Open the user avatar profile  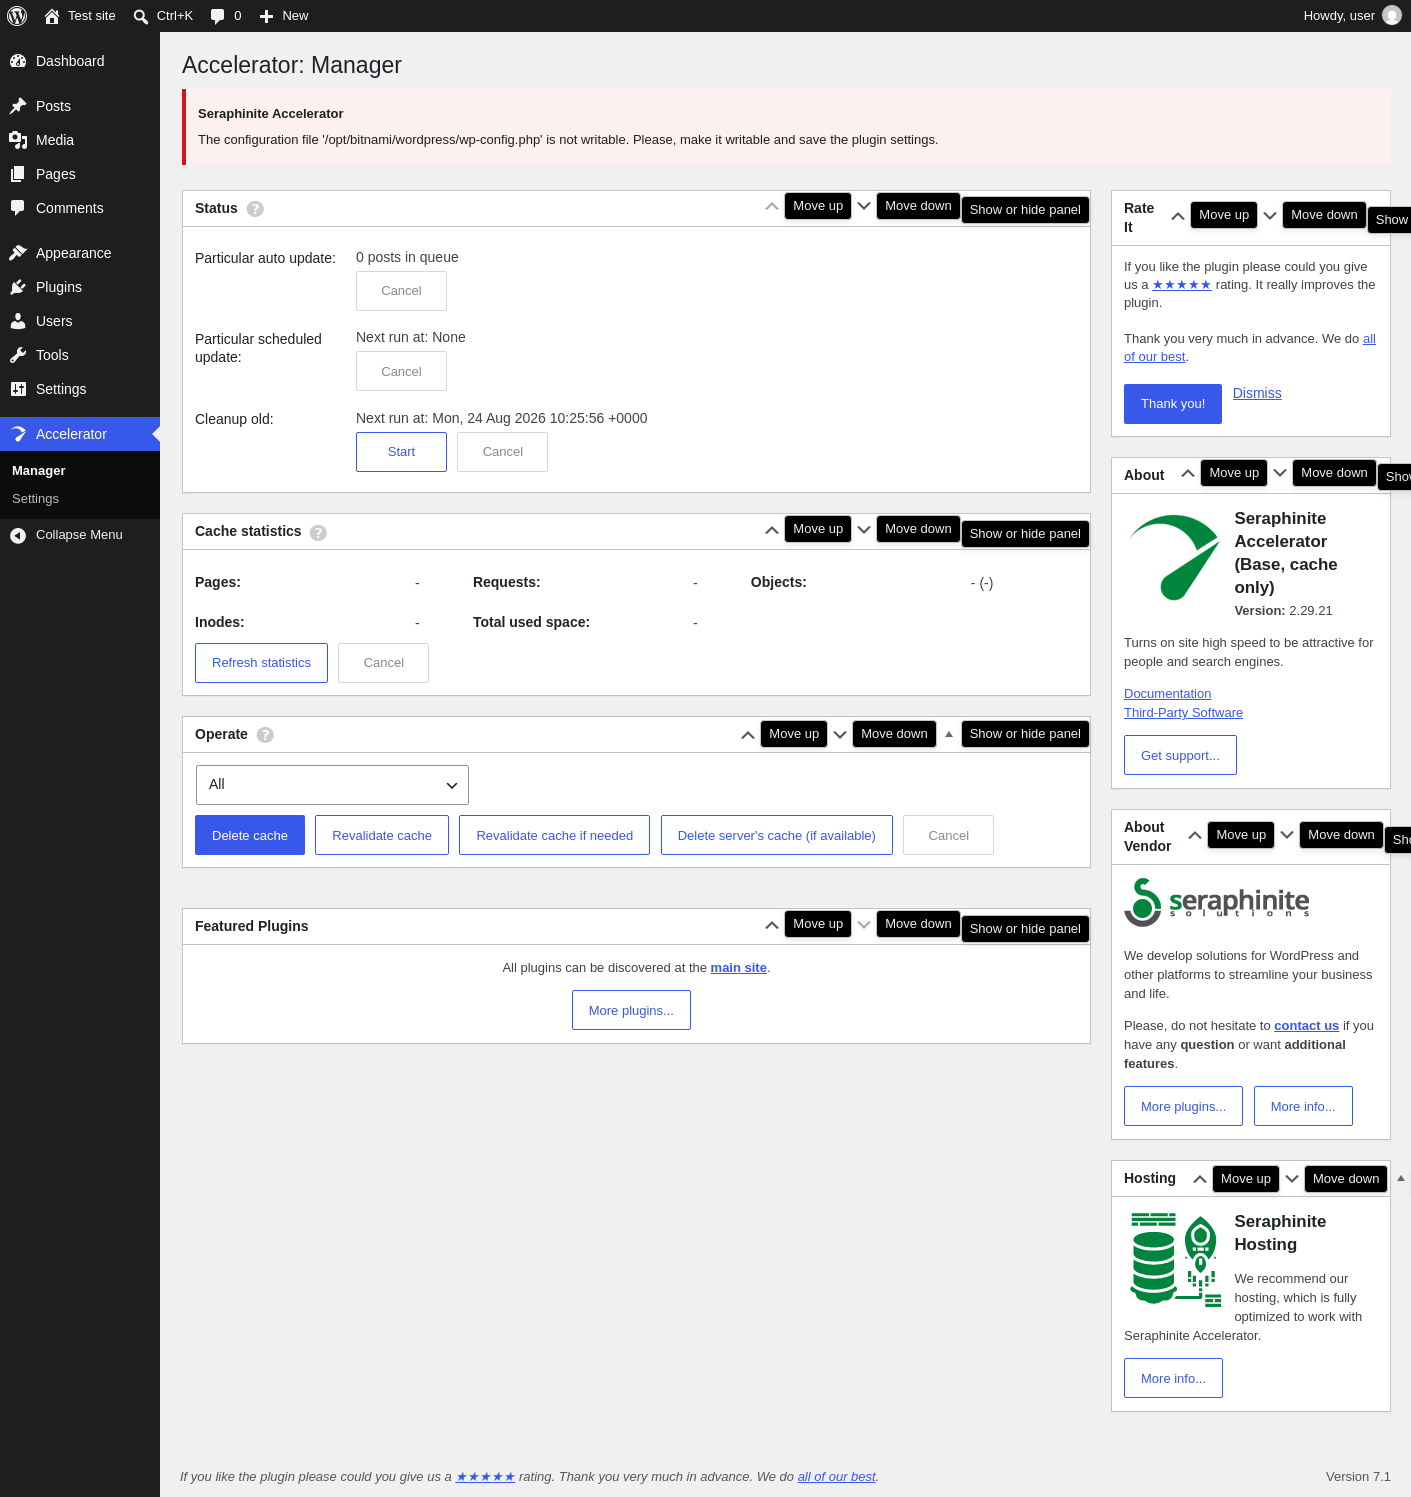[1392, 16]
